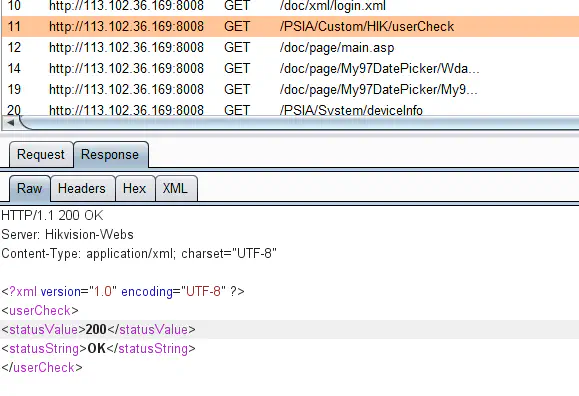Click the Server: Hikvision-Webs header line
Screen dimensions: 579x396
point(67,235)
